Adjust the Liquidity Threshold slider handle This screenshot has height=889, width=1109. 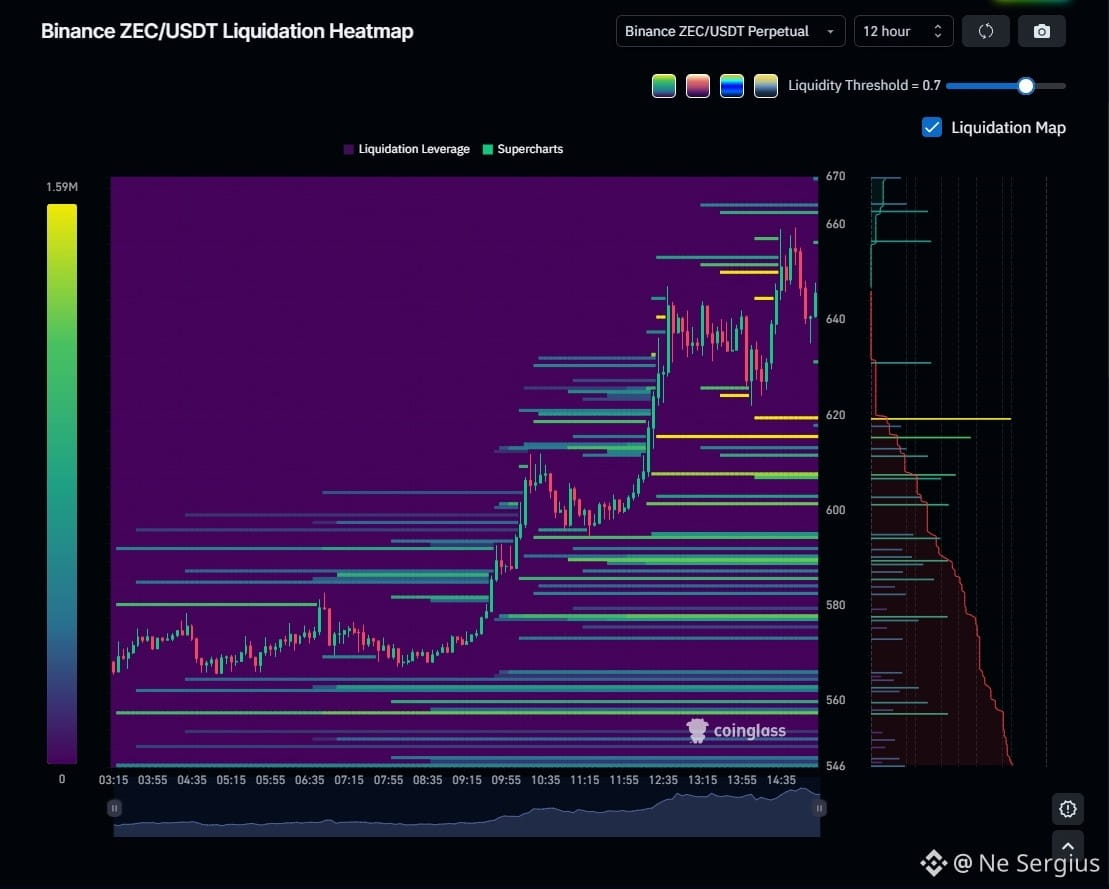1026,86
